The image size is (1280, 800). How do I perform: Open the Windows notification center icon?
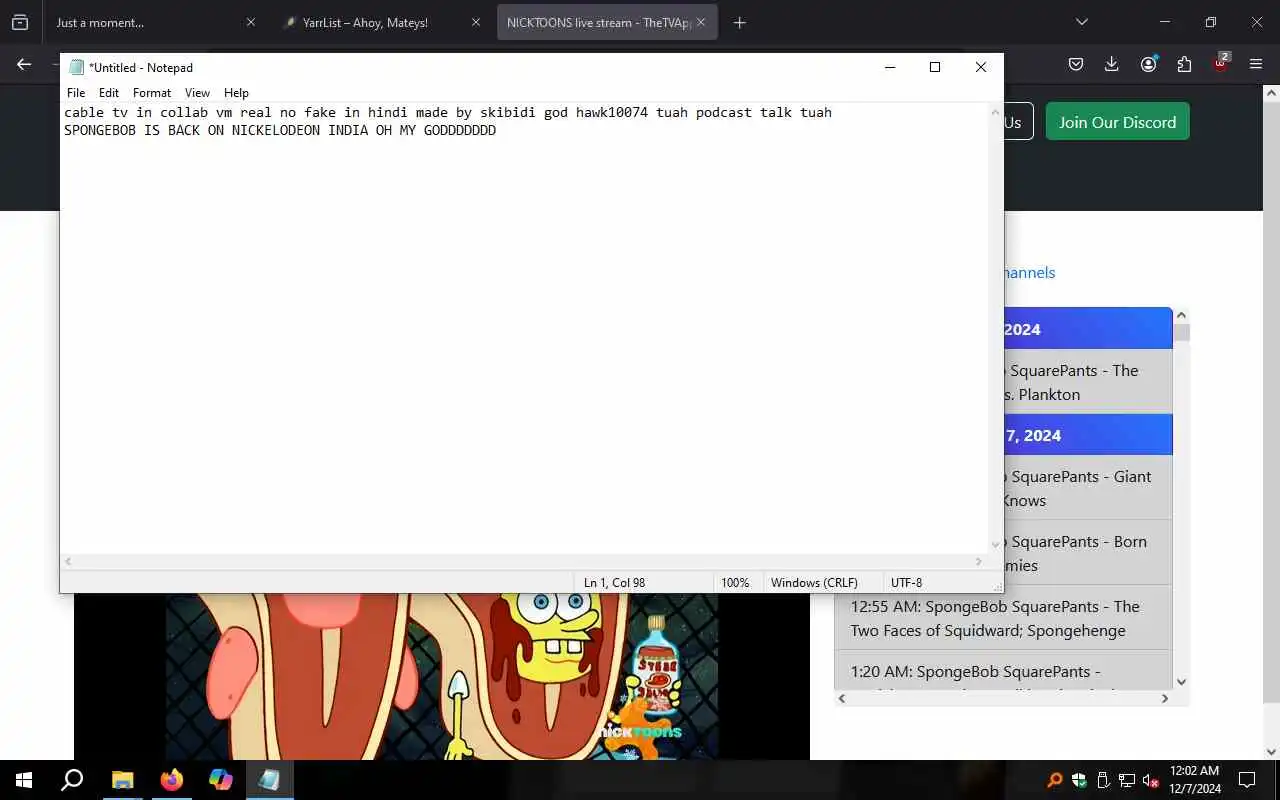(1247, 780)
